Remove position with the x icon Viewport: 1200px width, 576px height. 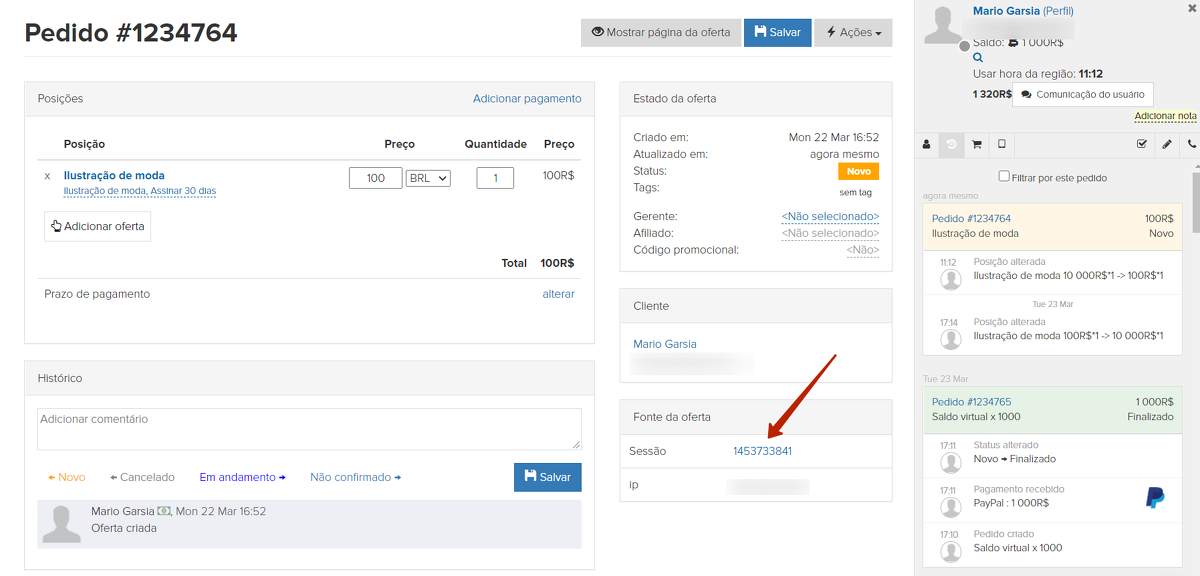tap(47, 176)
